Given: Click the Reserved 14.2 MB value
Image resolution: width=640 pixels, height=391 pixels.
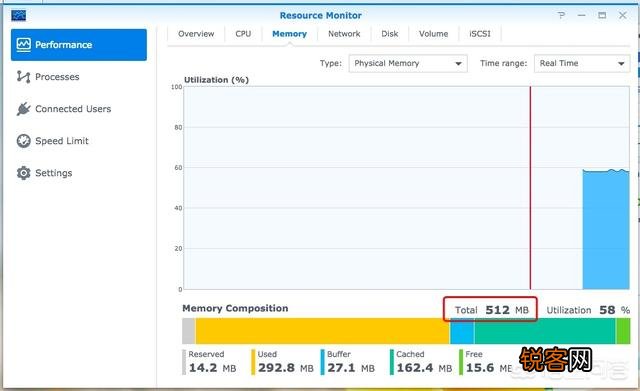Looking at the screenshot, I should pyautogui.click(x=212, y=368).
